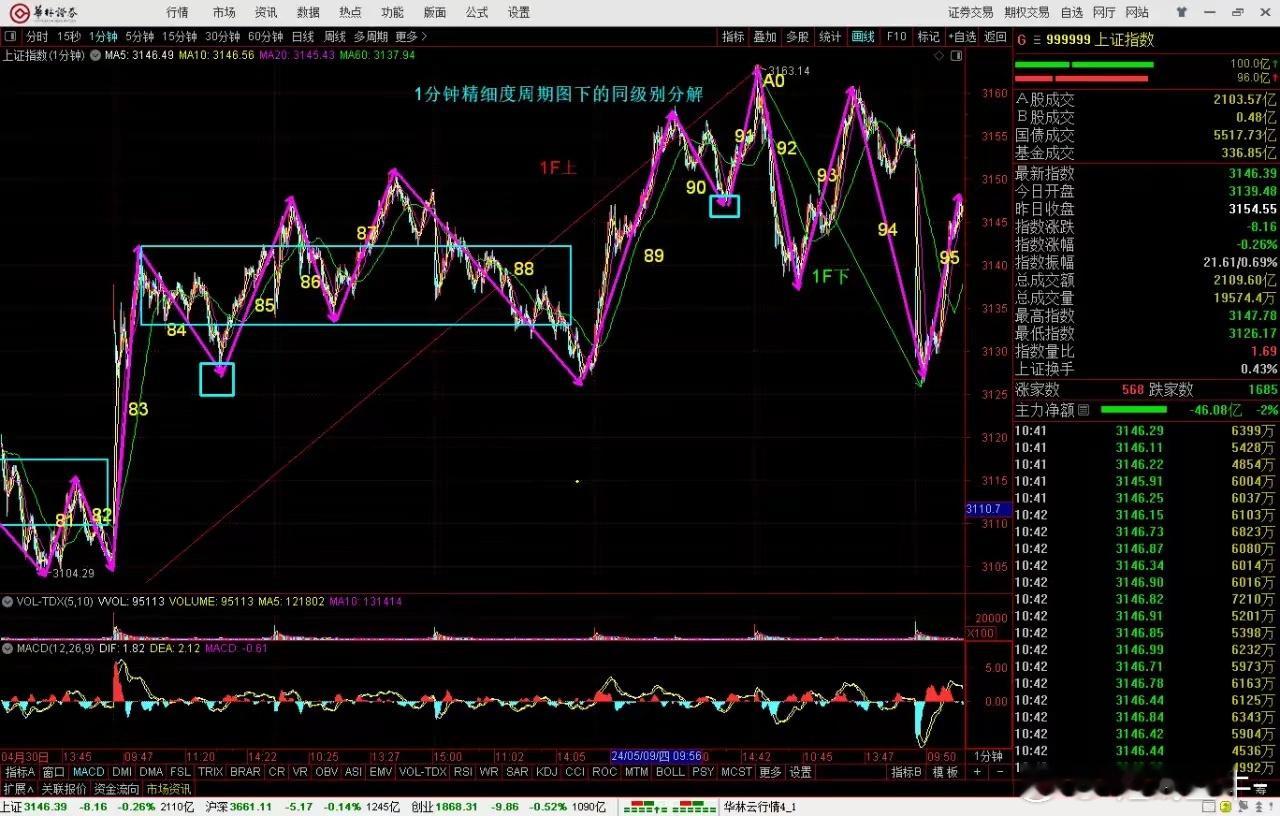Switch to the 5分钟 chart period
The width and height of the screenshot is (1280, 816).
139,37
